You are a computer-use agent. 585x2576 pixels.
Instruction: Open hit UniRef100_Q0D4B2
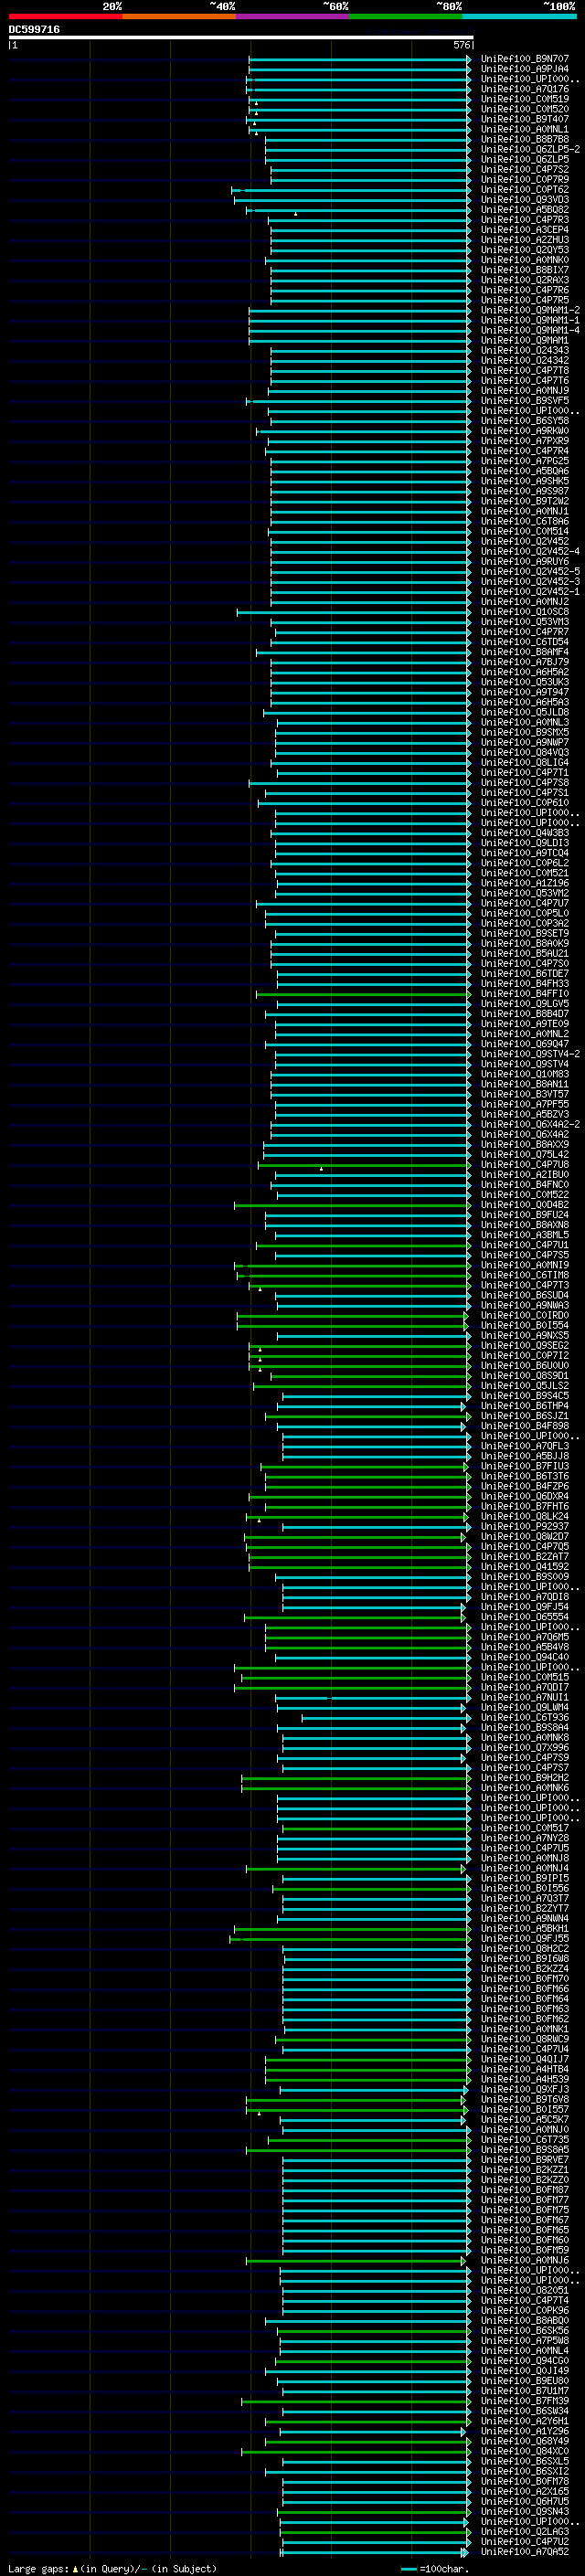coord(524,1205)
